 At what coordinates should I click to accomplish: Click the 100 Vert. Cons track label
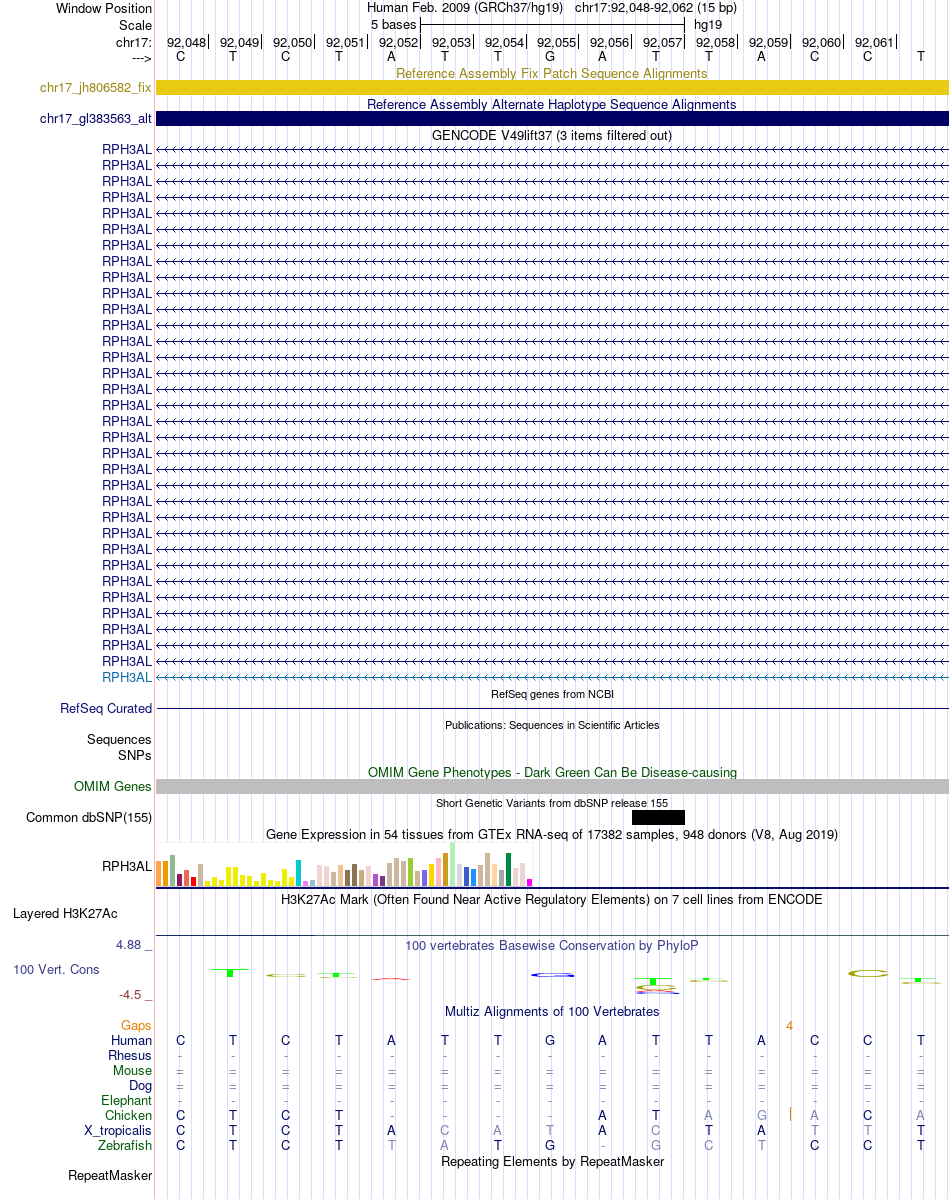pos(56,970)
